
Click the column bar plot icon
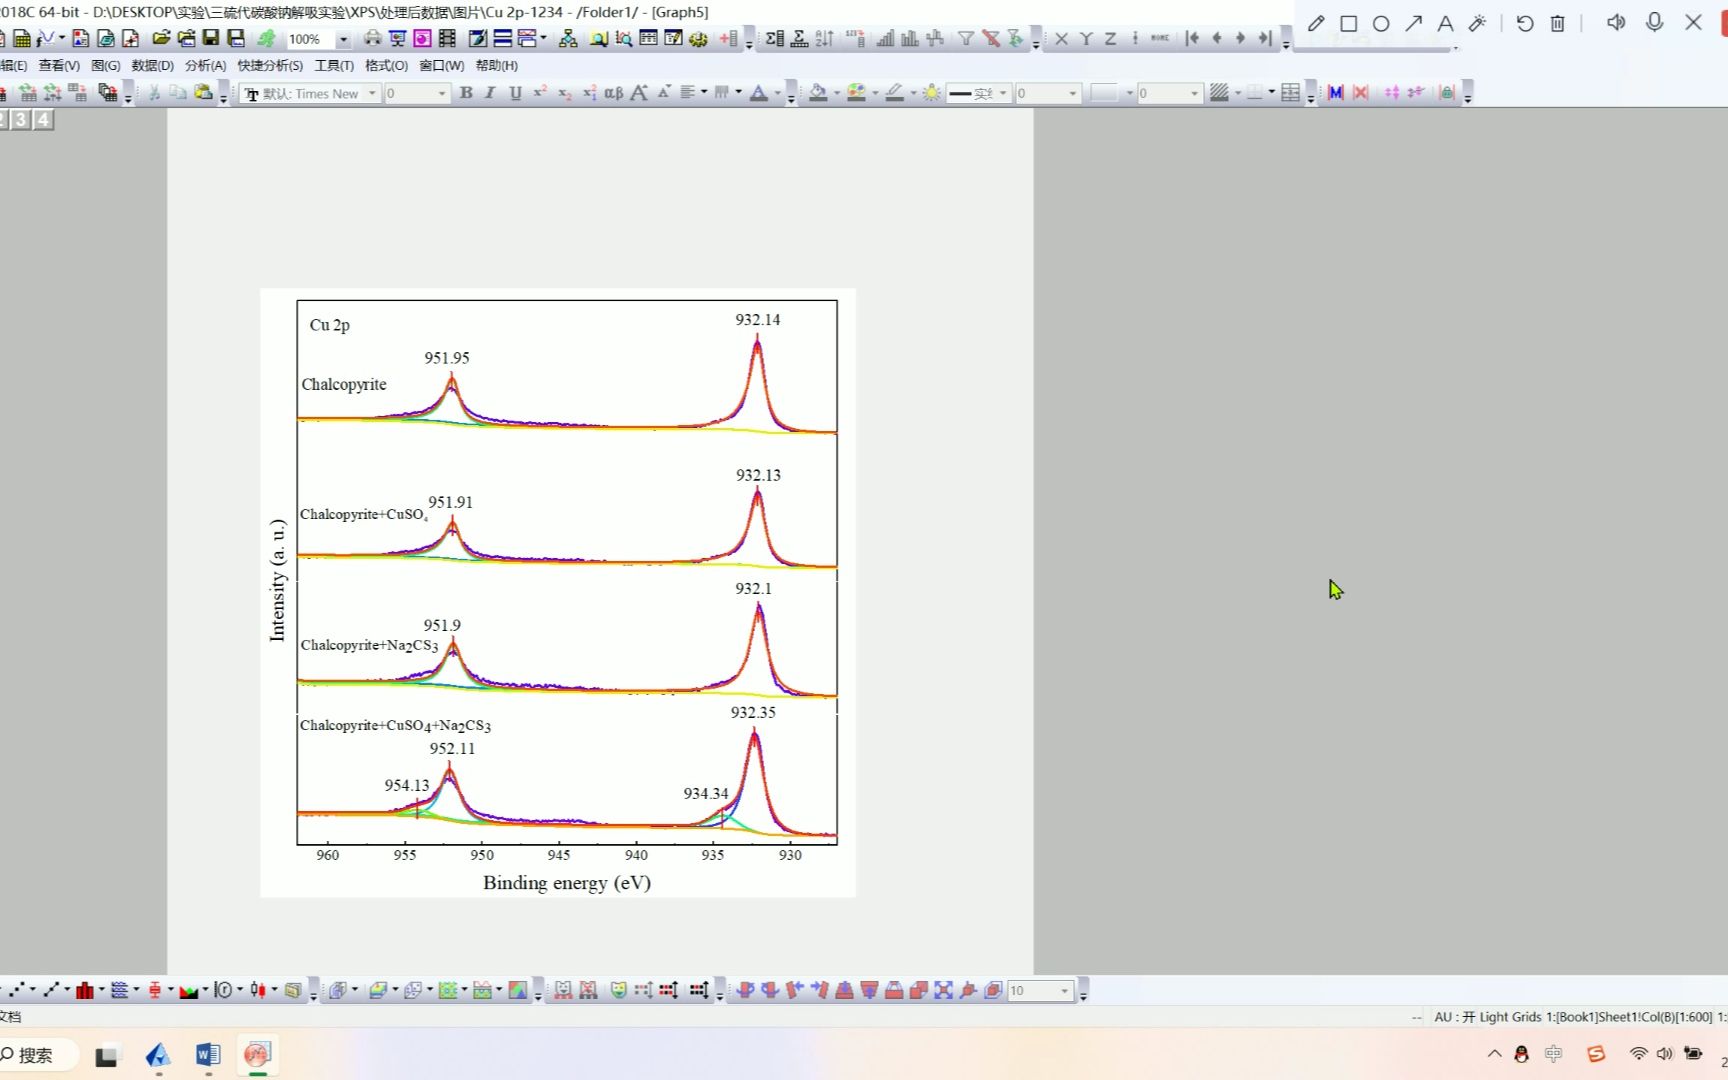85,990
